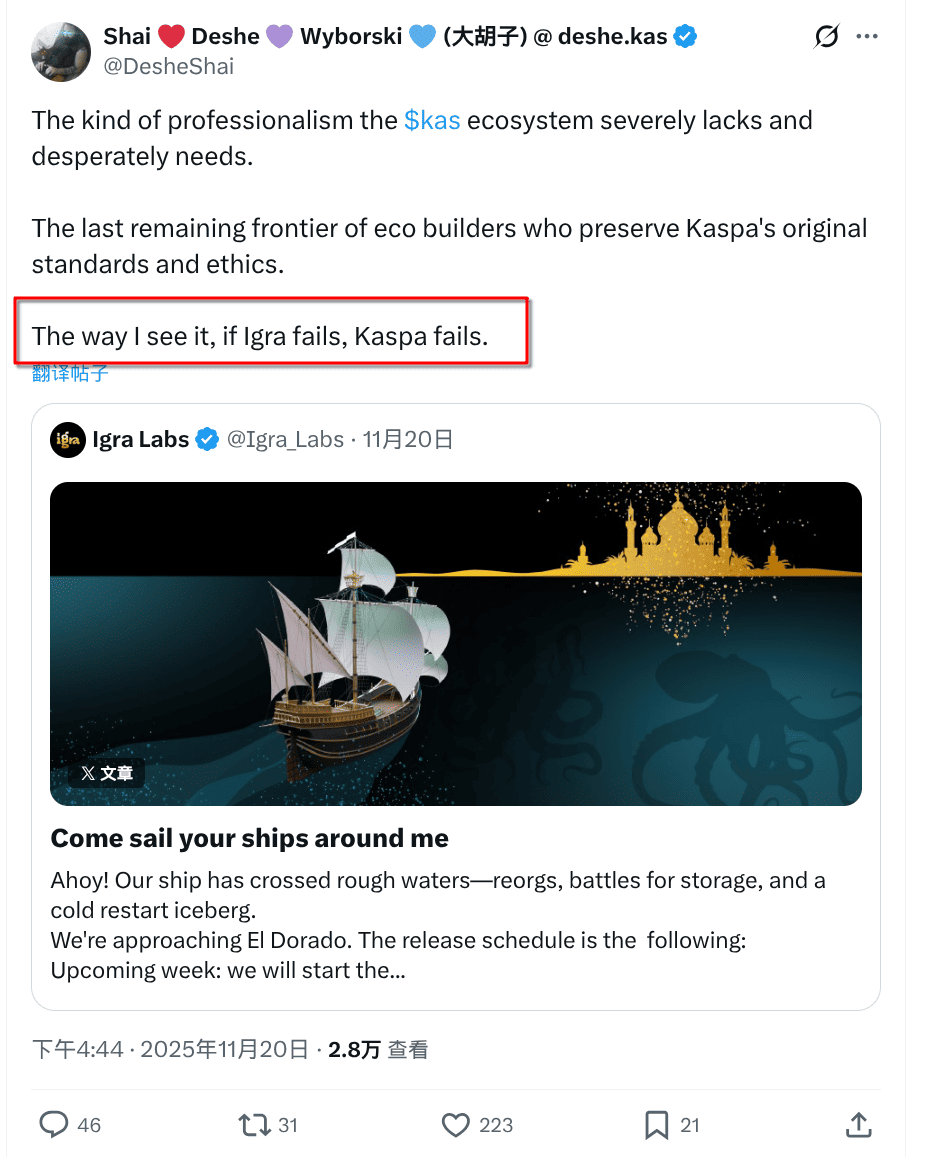926x1157 pixels.
Task: Open the ship article cover image
Action: point(455,643)
